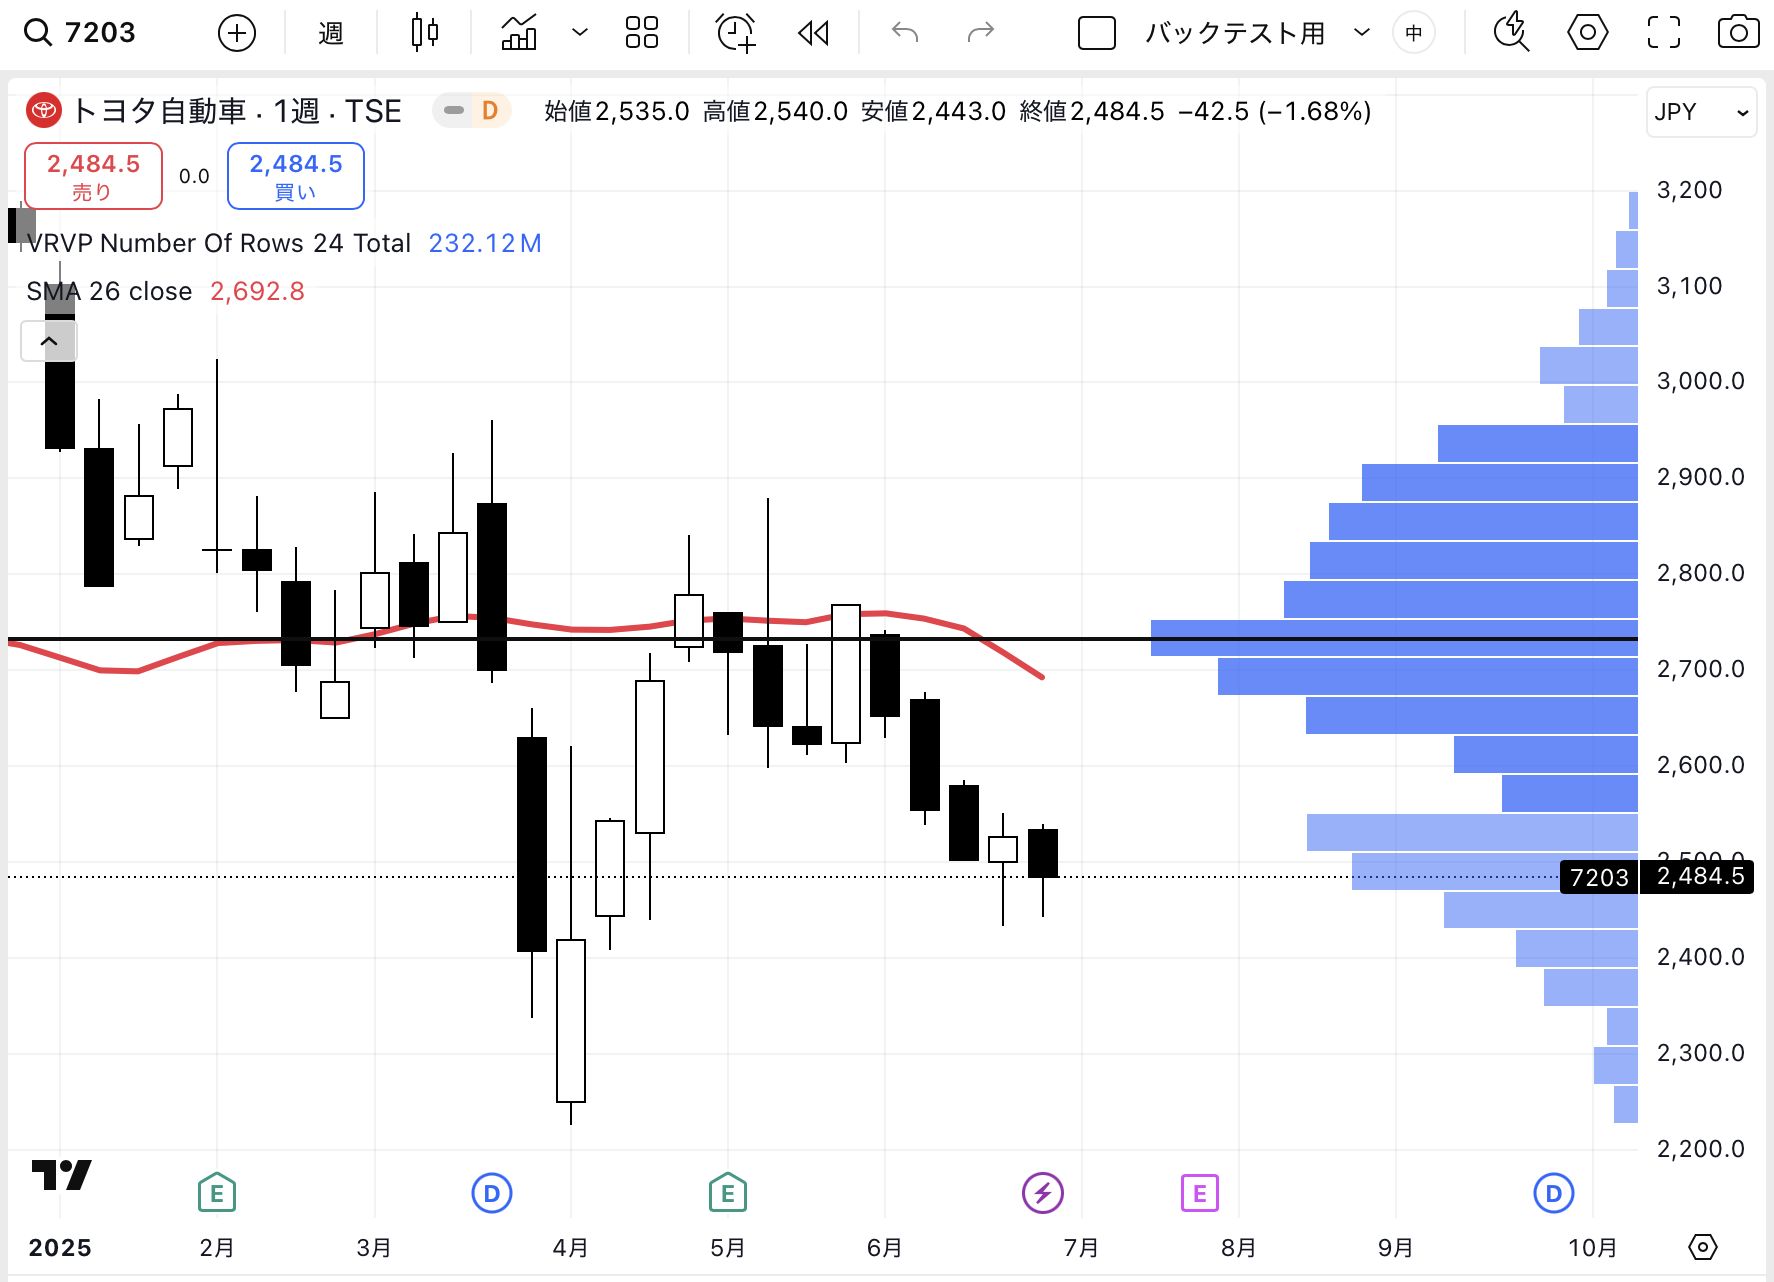Click the TradingView logo
This screenshot has height=1282, width=1774.
(x=61, y=1174)
